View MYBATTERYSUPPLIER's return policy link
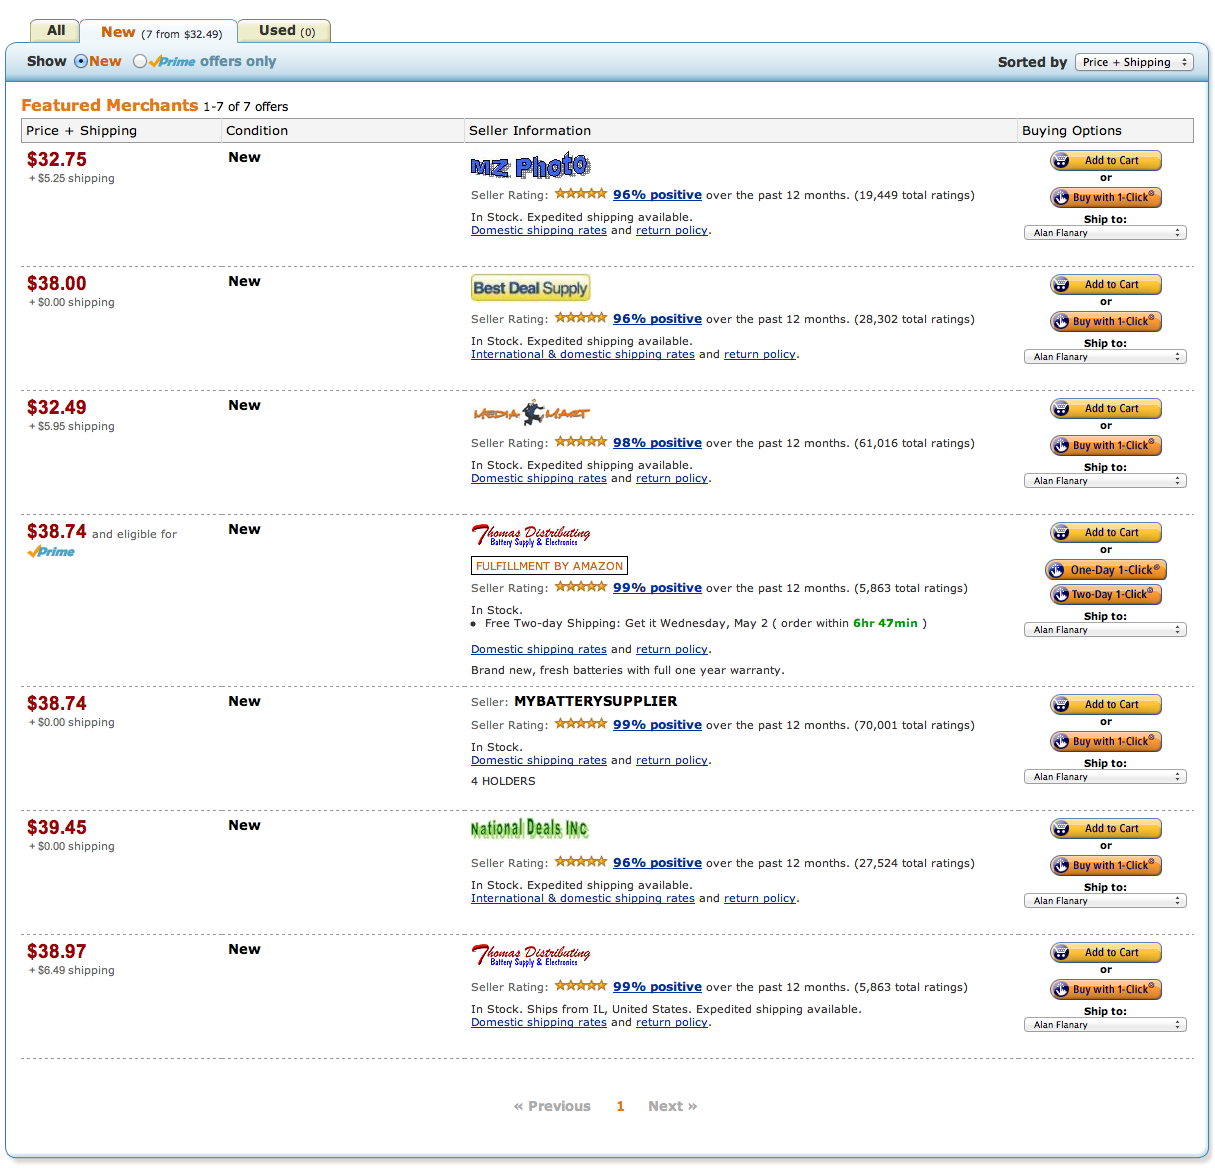This screenshot has width=1215, height=1168. tap(672, 760)
